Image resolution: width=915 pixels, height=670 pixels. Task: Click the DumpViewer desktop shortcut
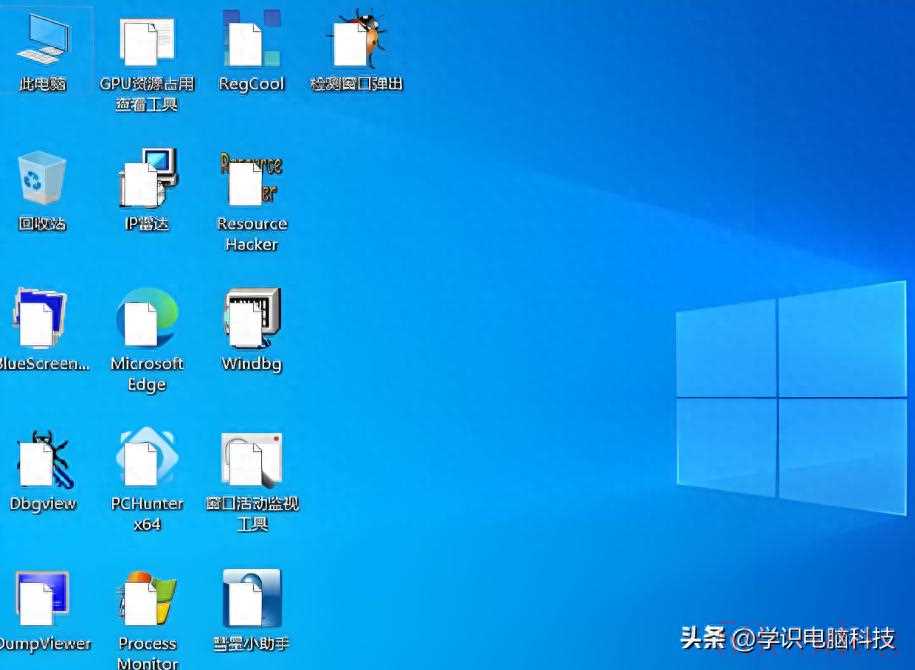pos(42,600)
